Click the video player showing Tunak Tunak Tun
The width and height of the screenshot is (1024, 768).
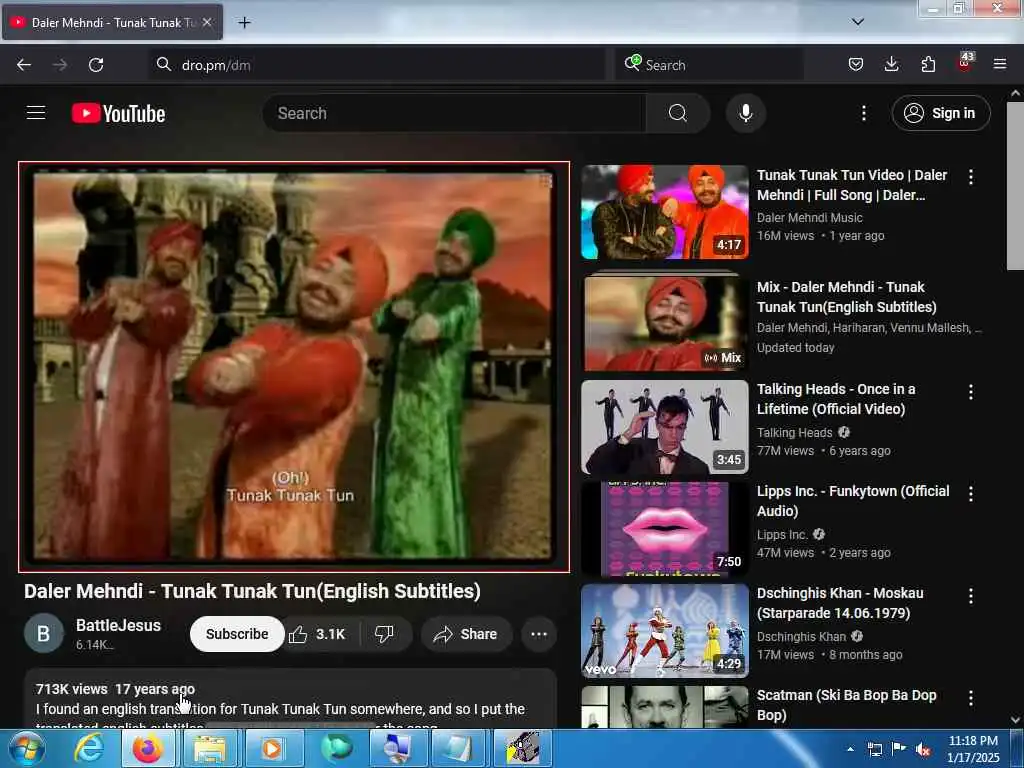tap(294, 366)
